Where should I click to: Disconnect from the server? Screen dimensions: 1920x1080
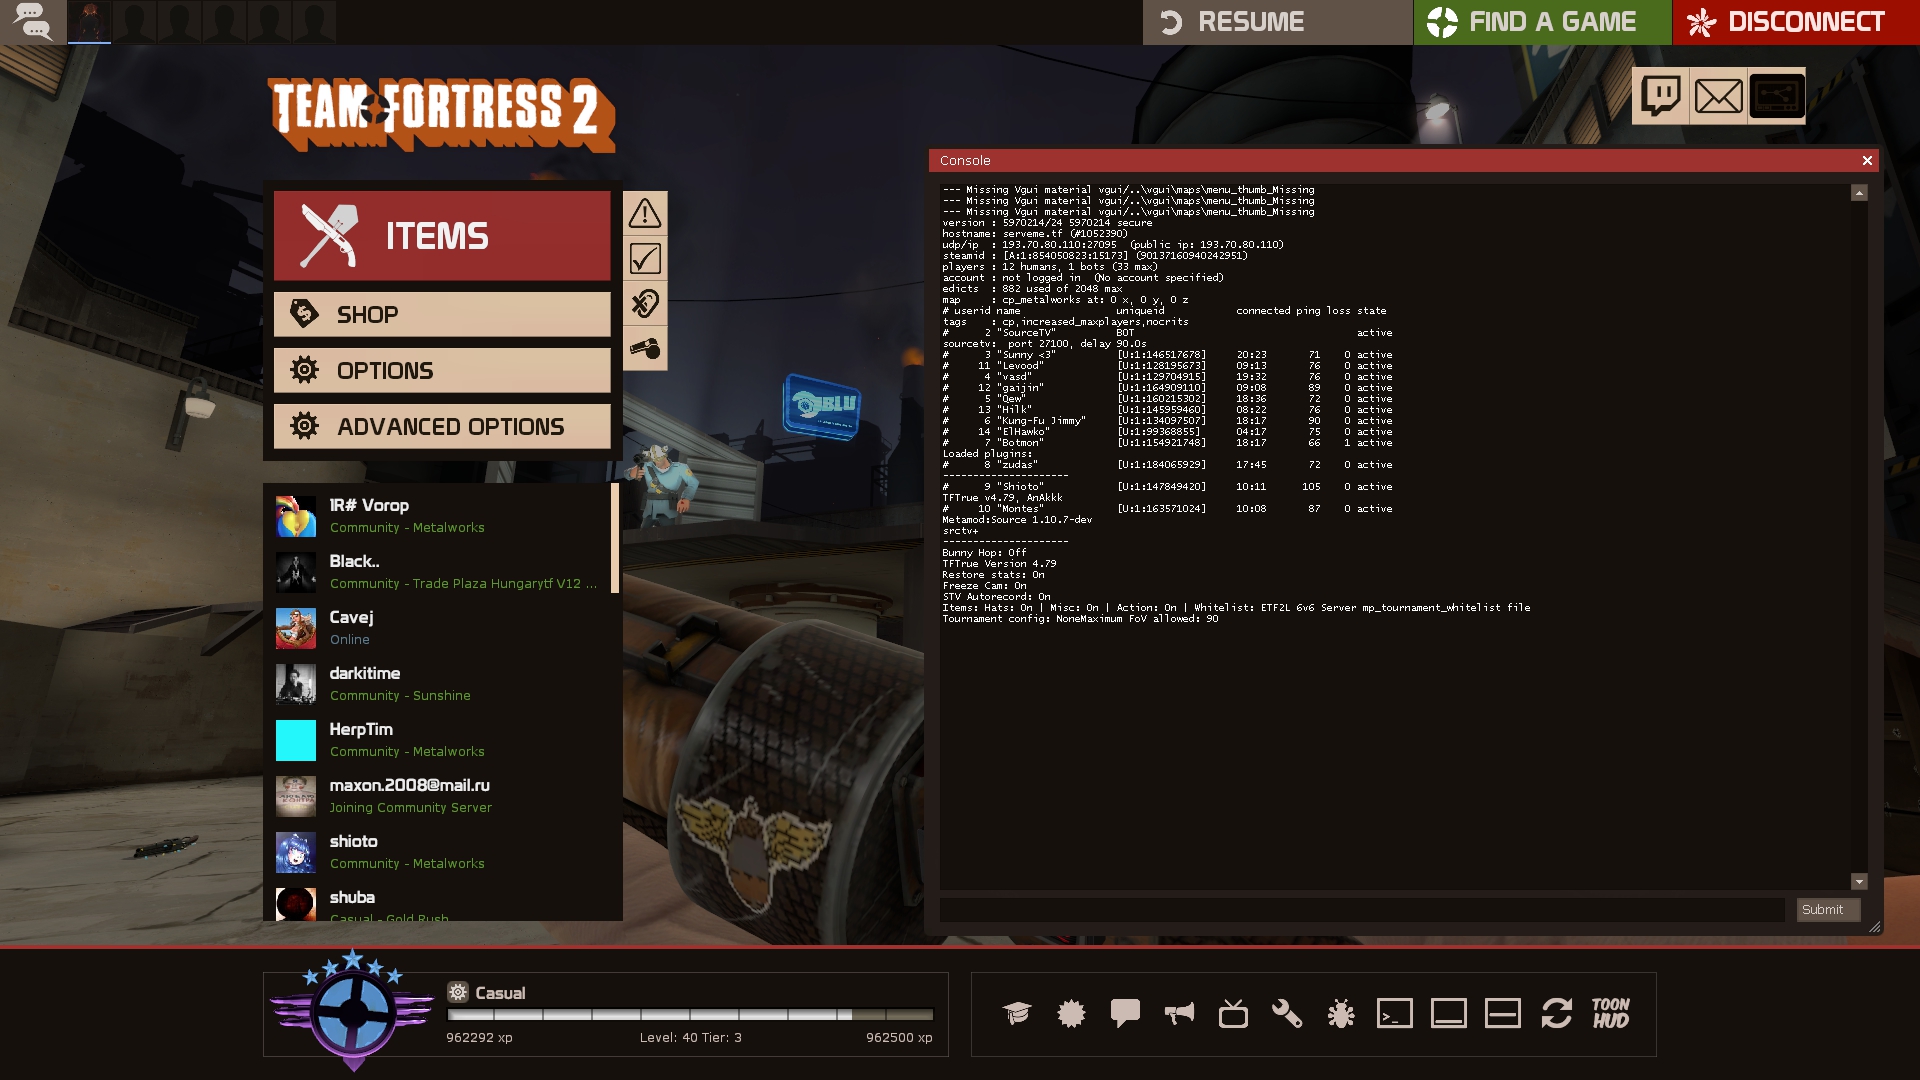[x=1796, y=22]
